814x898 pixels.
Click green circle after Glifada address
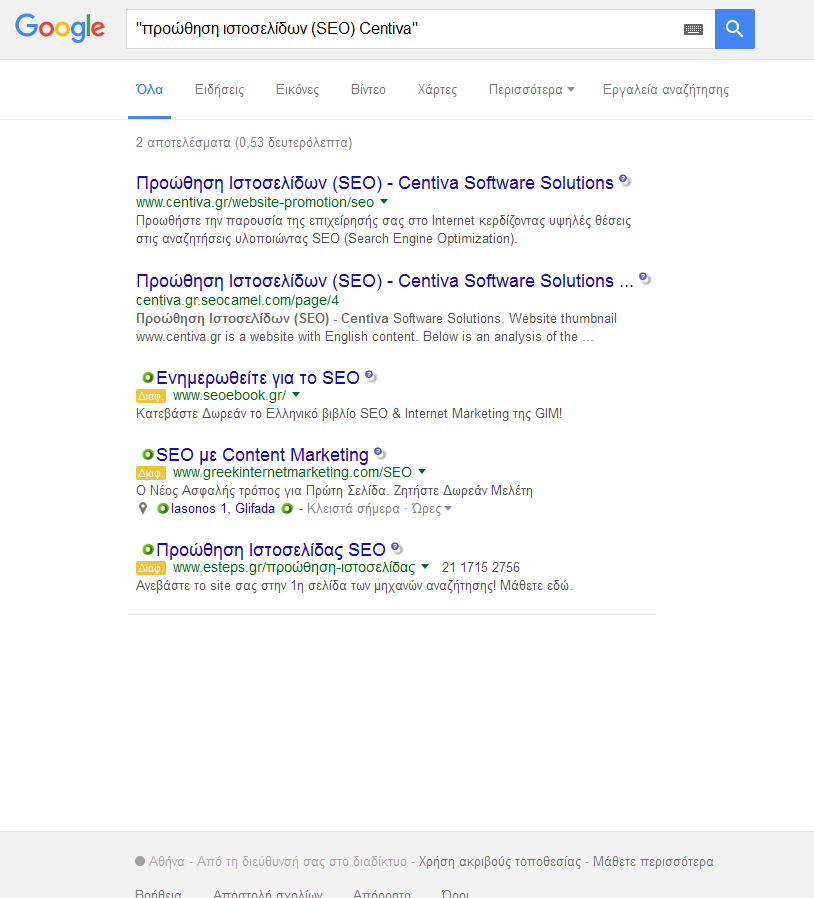pyautogui.click(x=287, y=509)
